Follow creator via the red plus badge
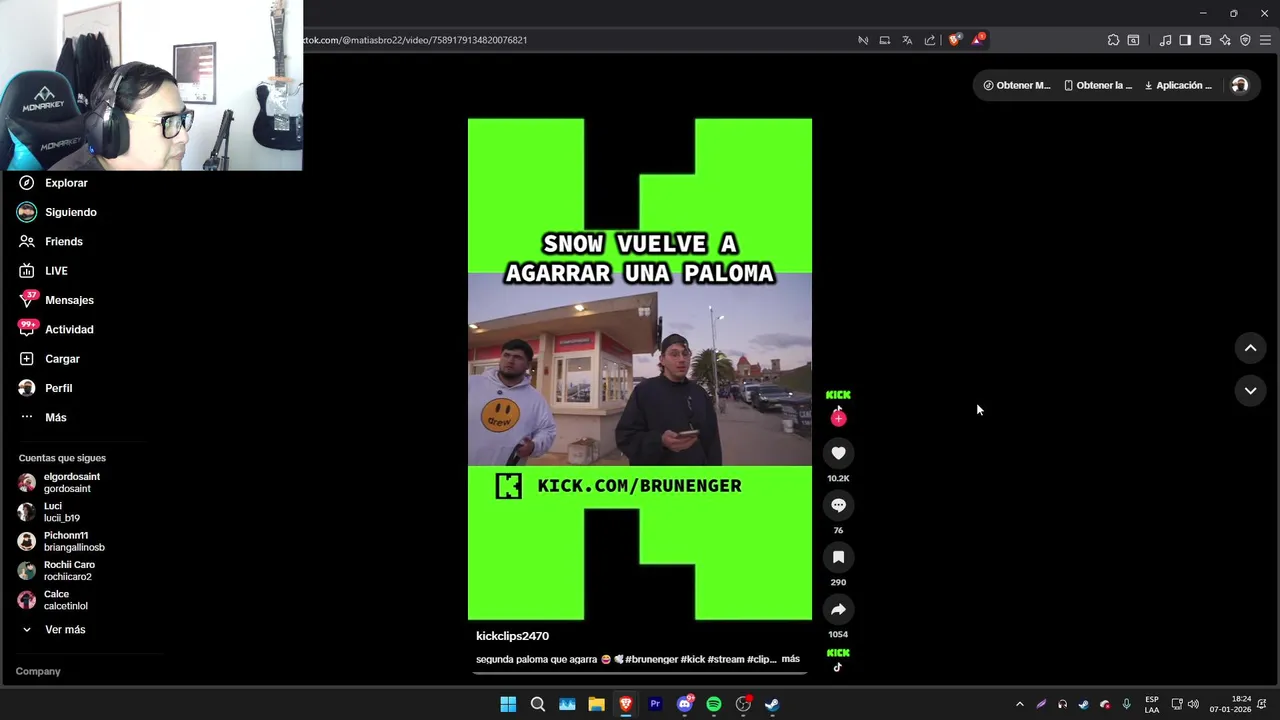Image resolution: width=1280 pixels, height=720 pixels. (838, 419)
